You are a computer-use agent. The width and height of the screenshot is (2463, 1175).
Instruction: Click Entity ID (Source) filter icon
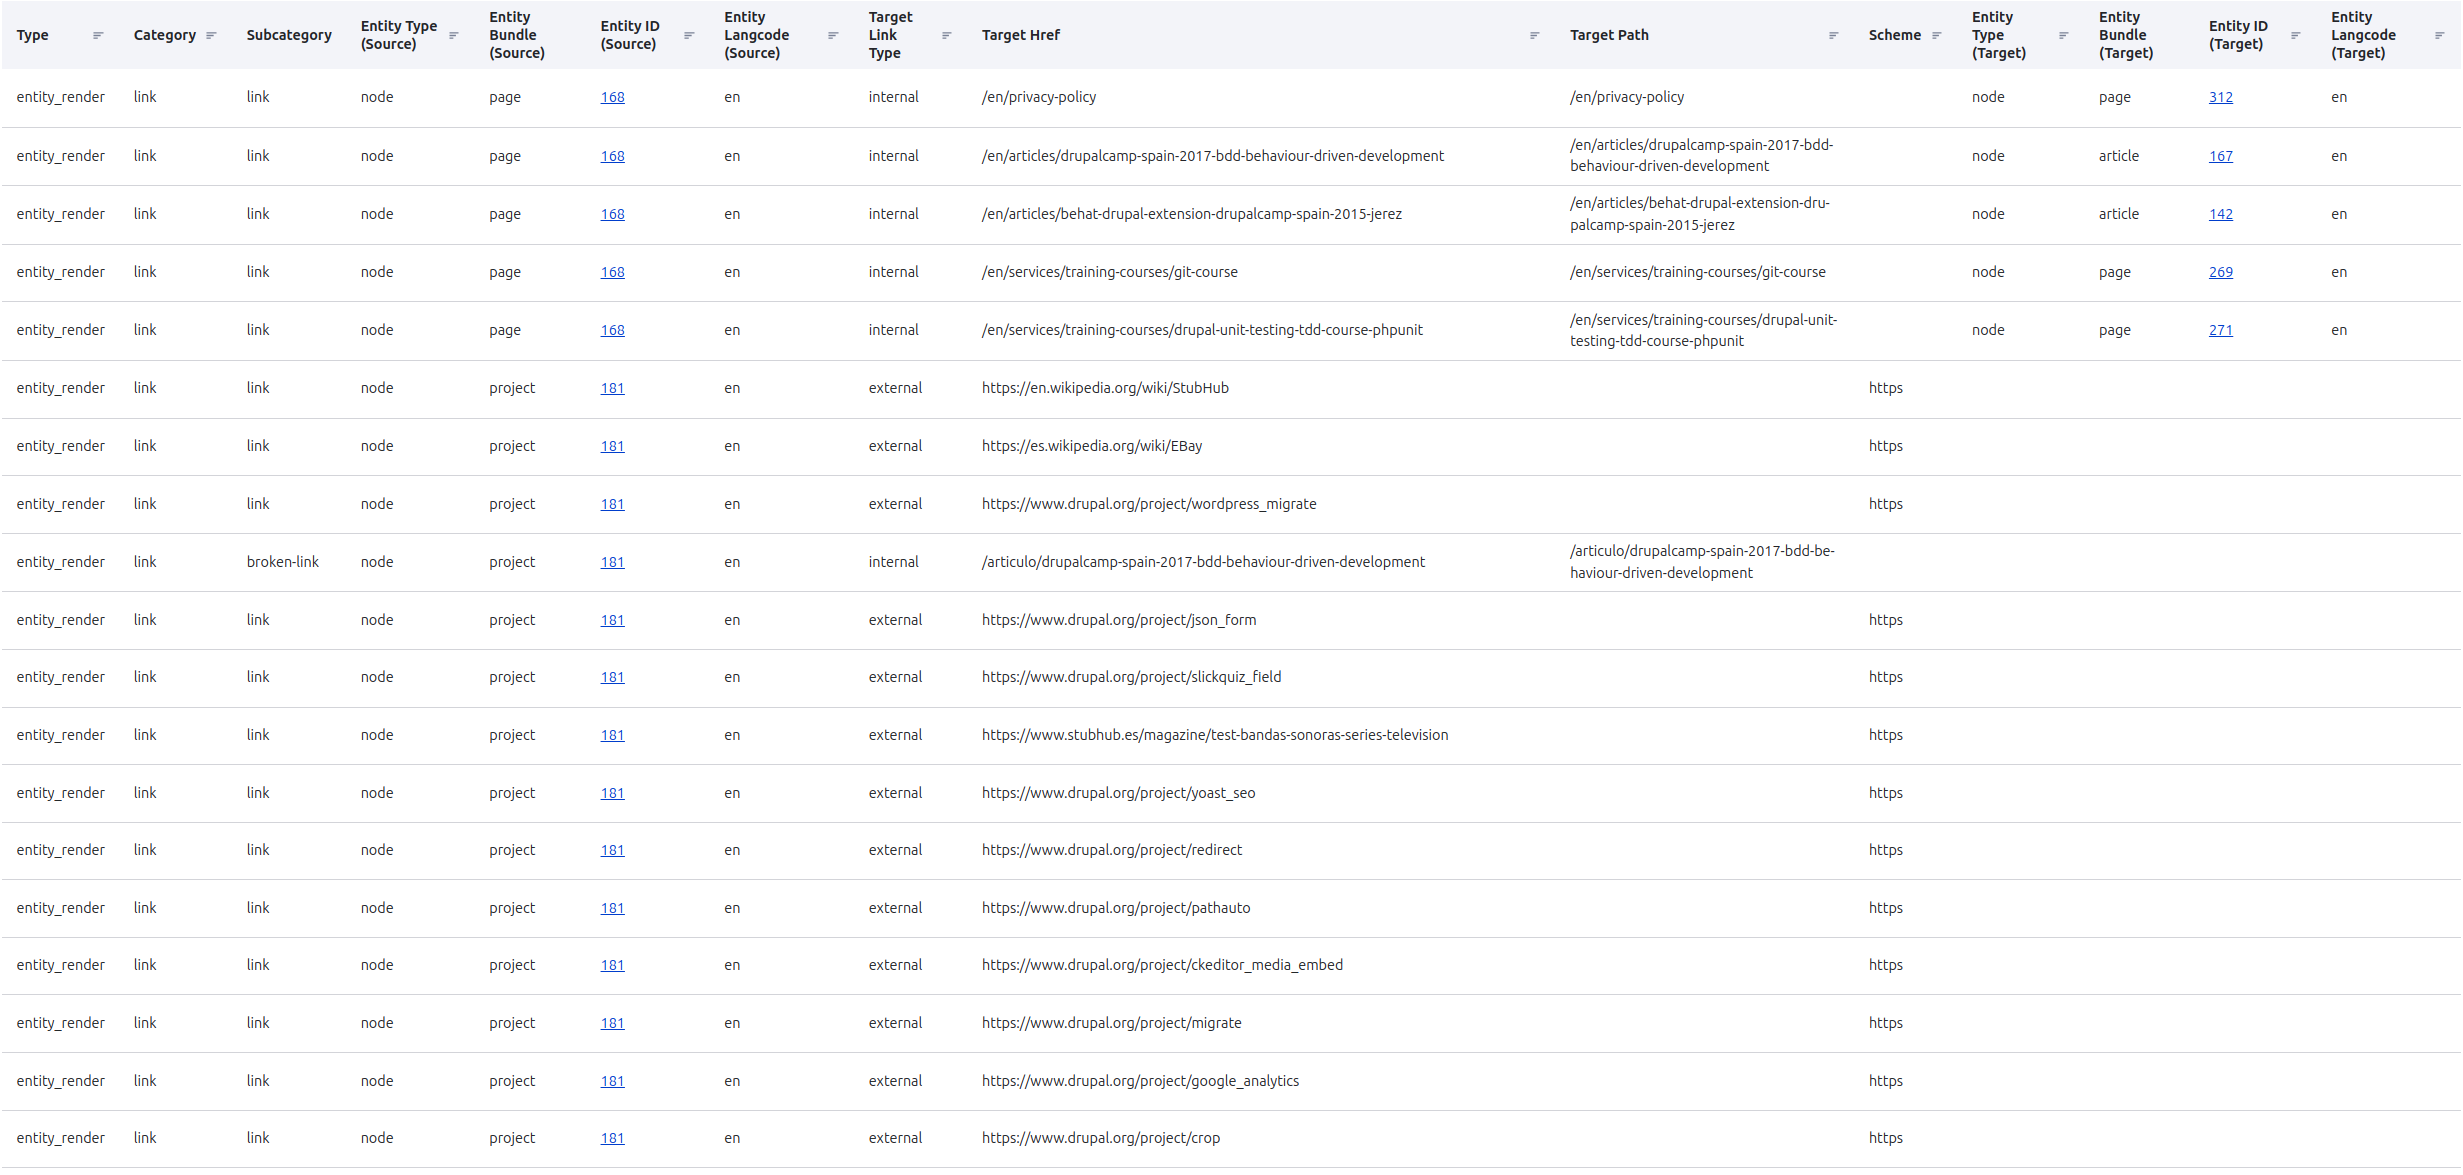tap(689, 35)
